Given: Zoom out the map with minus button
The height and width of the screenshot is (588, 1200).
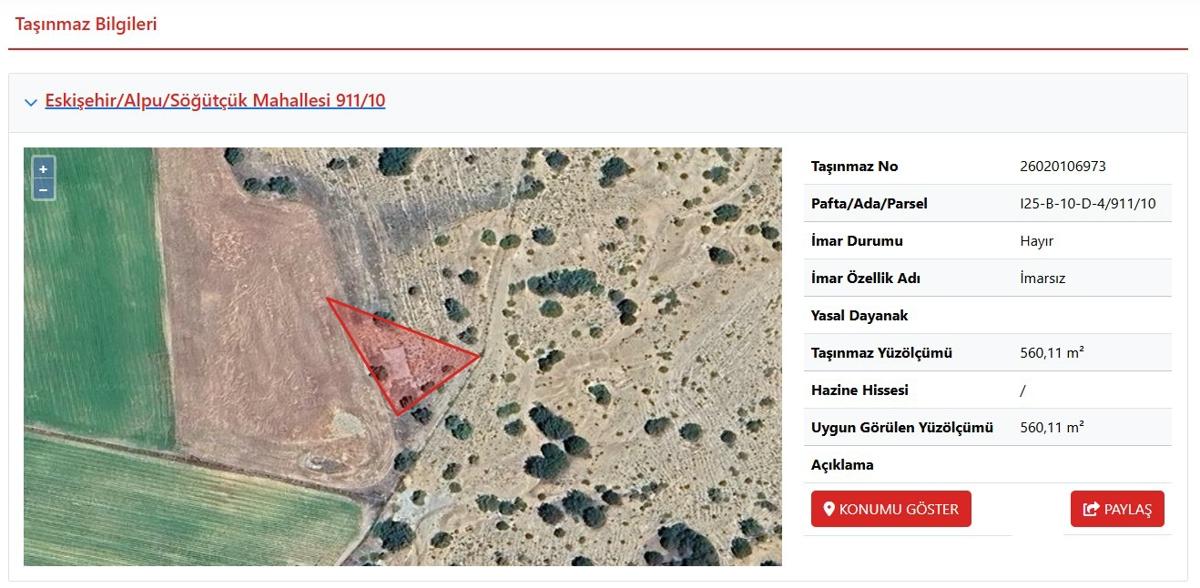Looking at the screenshot, I should click(x=43, y=188).
